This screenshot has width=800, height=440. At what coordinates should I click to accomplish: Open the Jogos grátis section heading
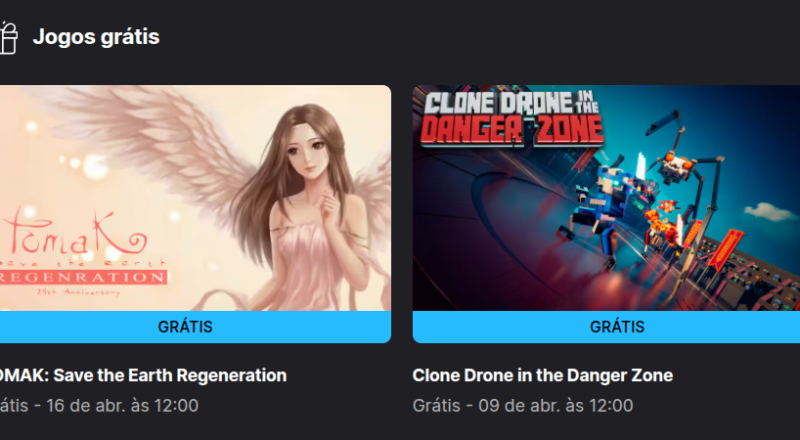(x=96, y=37)
